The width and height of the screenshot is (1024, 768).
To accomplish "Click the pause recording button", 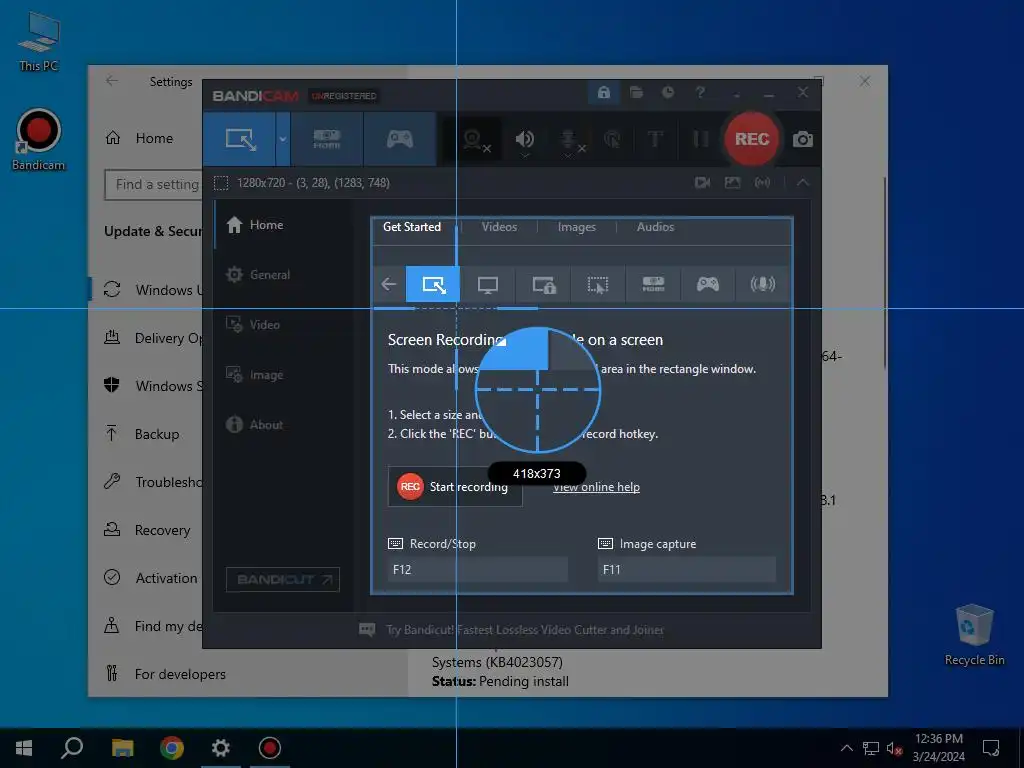I will (700, 139).
